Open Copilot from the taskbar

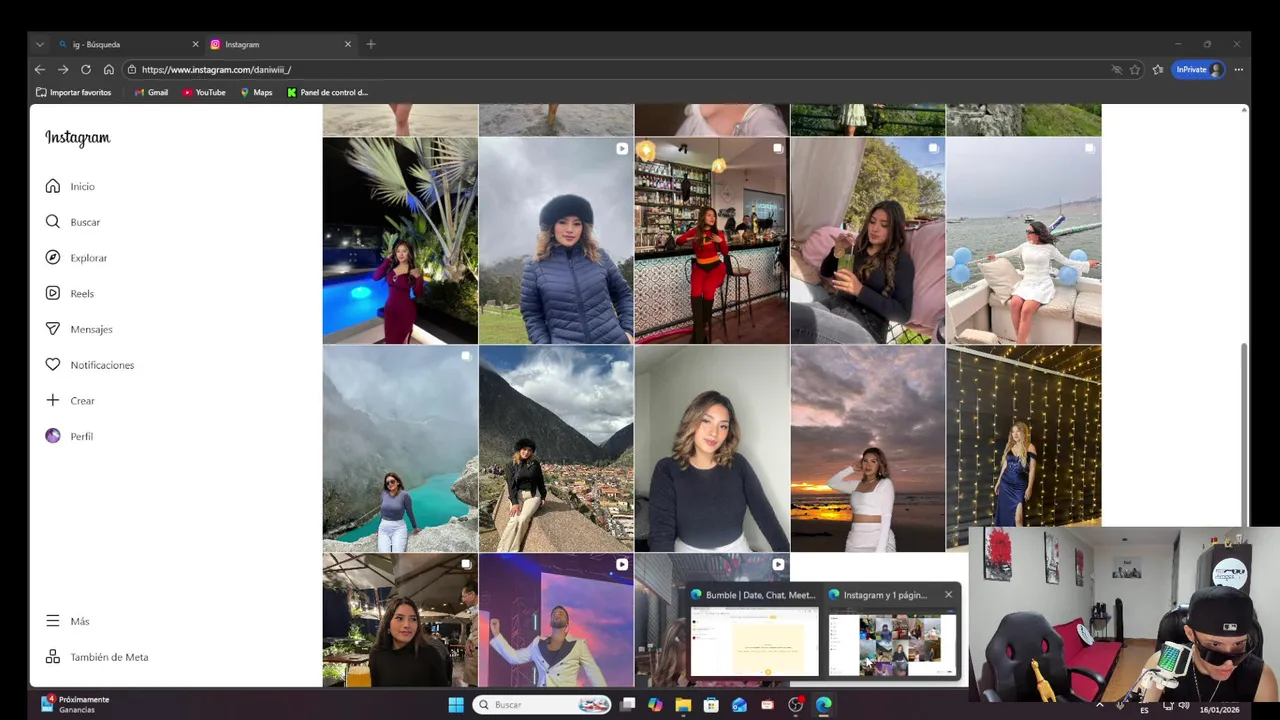click(x=655, y=705)
